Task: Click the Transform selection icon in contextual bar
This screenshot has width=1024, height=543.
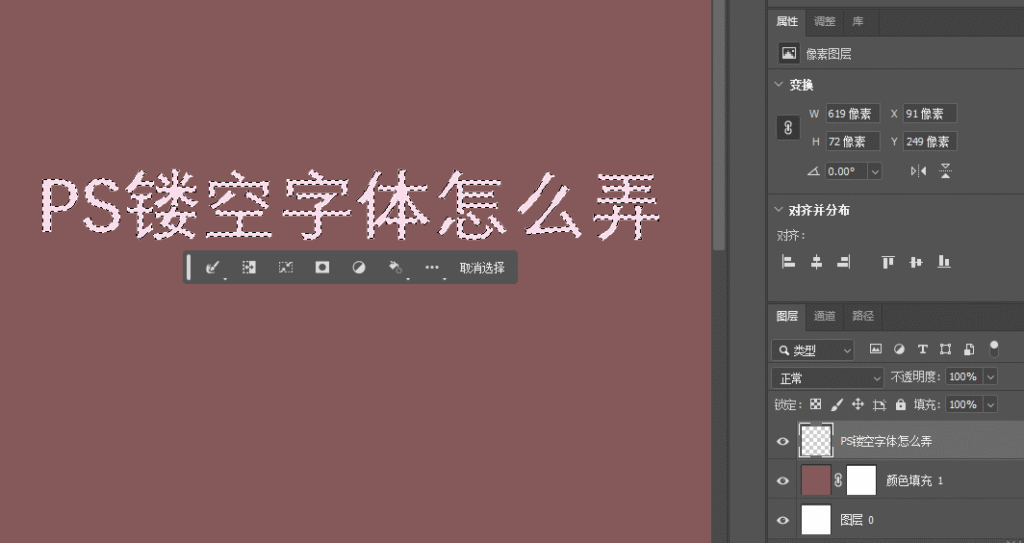Action: click(285, 267)
